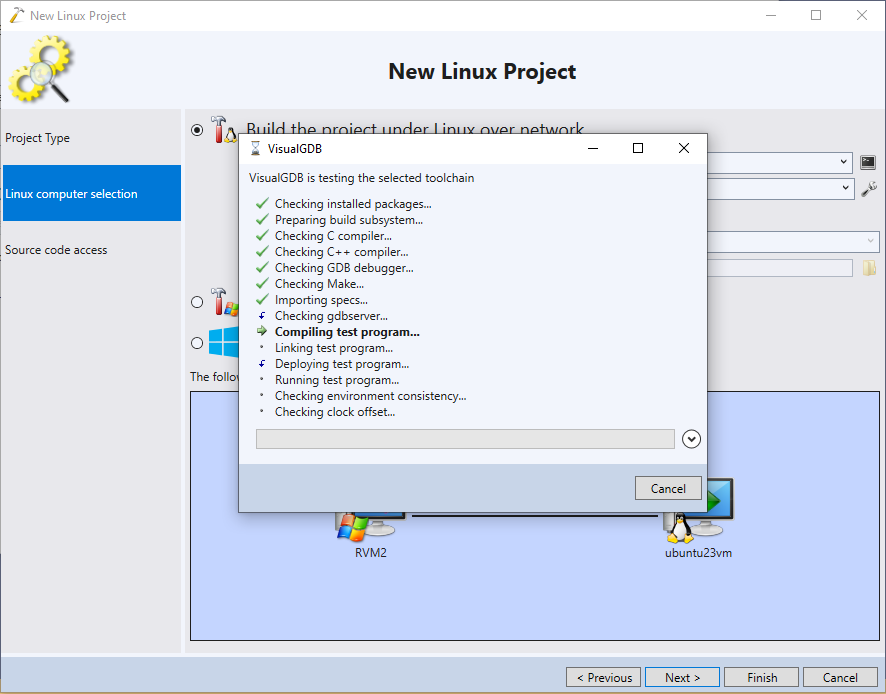Click the hammer and penguin build icon
The width and height of the screenshot is (886, 694).
(224, 130)
